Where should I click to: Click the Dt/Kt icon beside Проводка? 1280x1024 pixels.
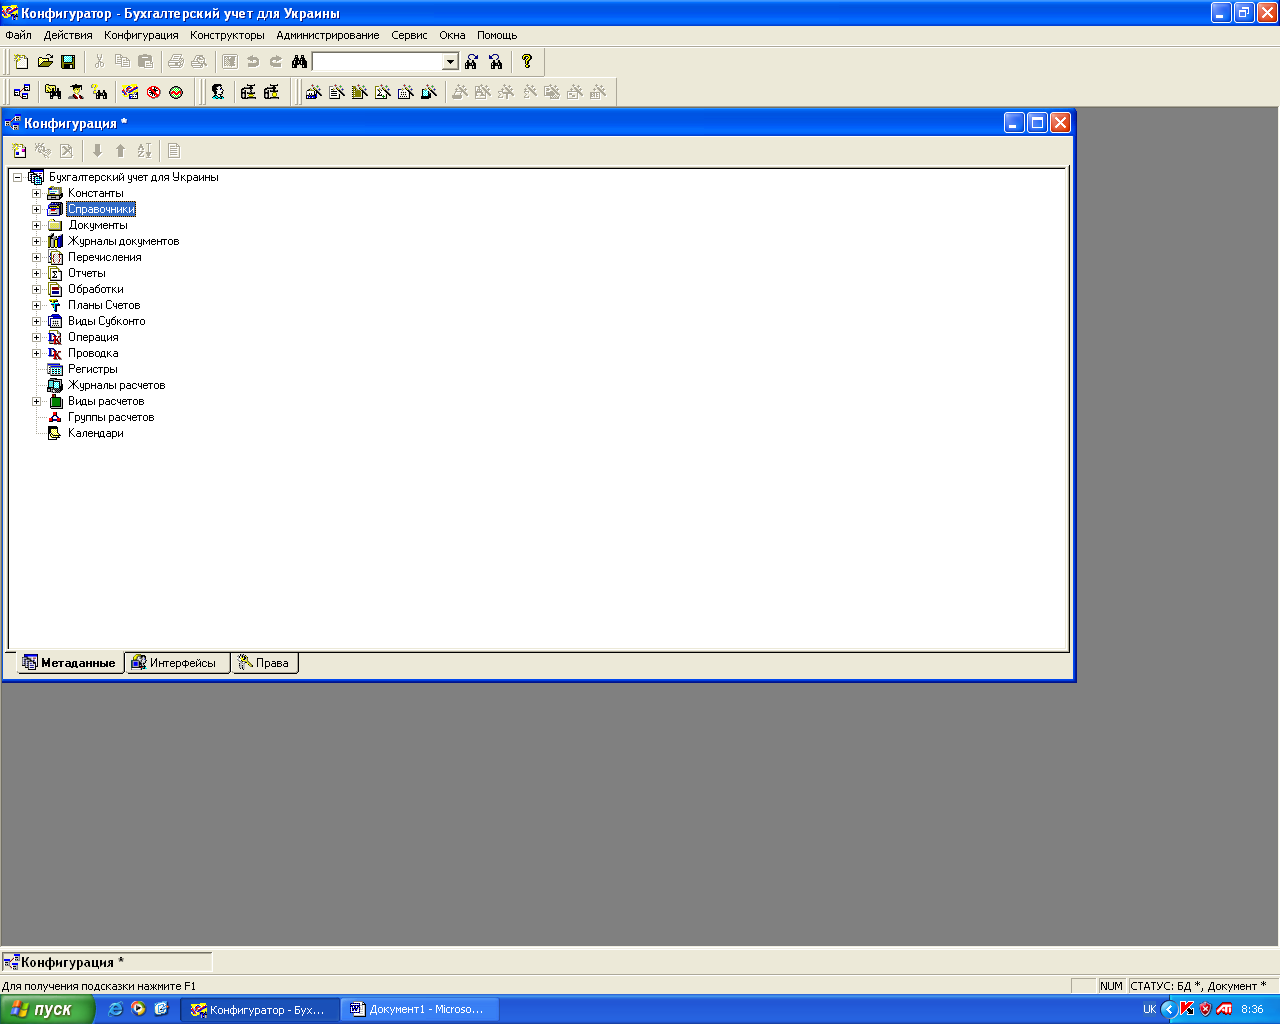(55, 353)
